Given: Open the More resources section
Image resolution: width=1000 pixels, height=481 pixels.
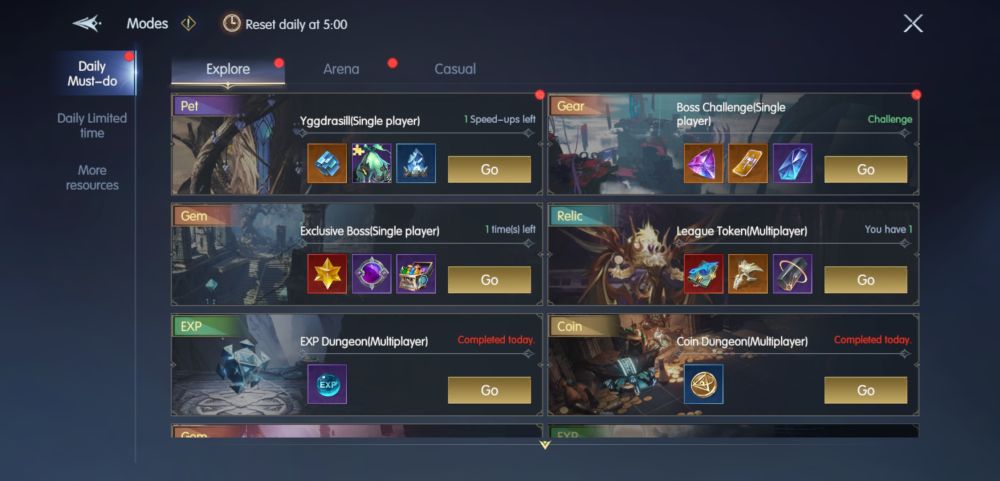Looking at the screenshot, I should [92, 178].
